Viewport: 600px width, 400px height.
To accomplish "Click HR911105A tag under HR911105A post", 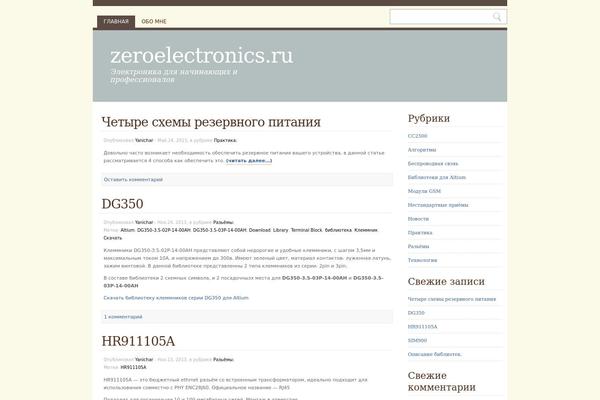I will click(133, 367).
